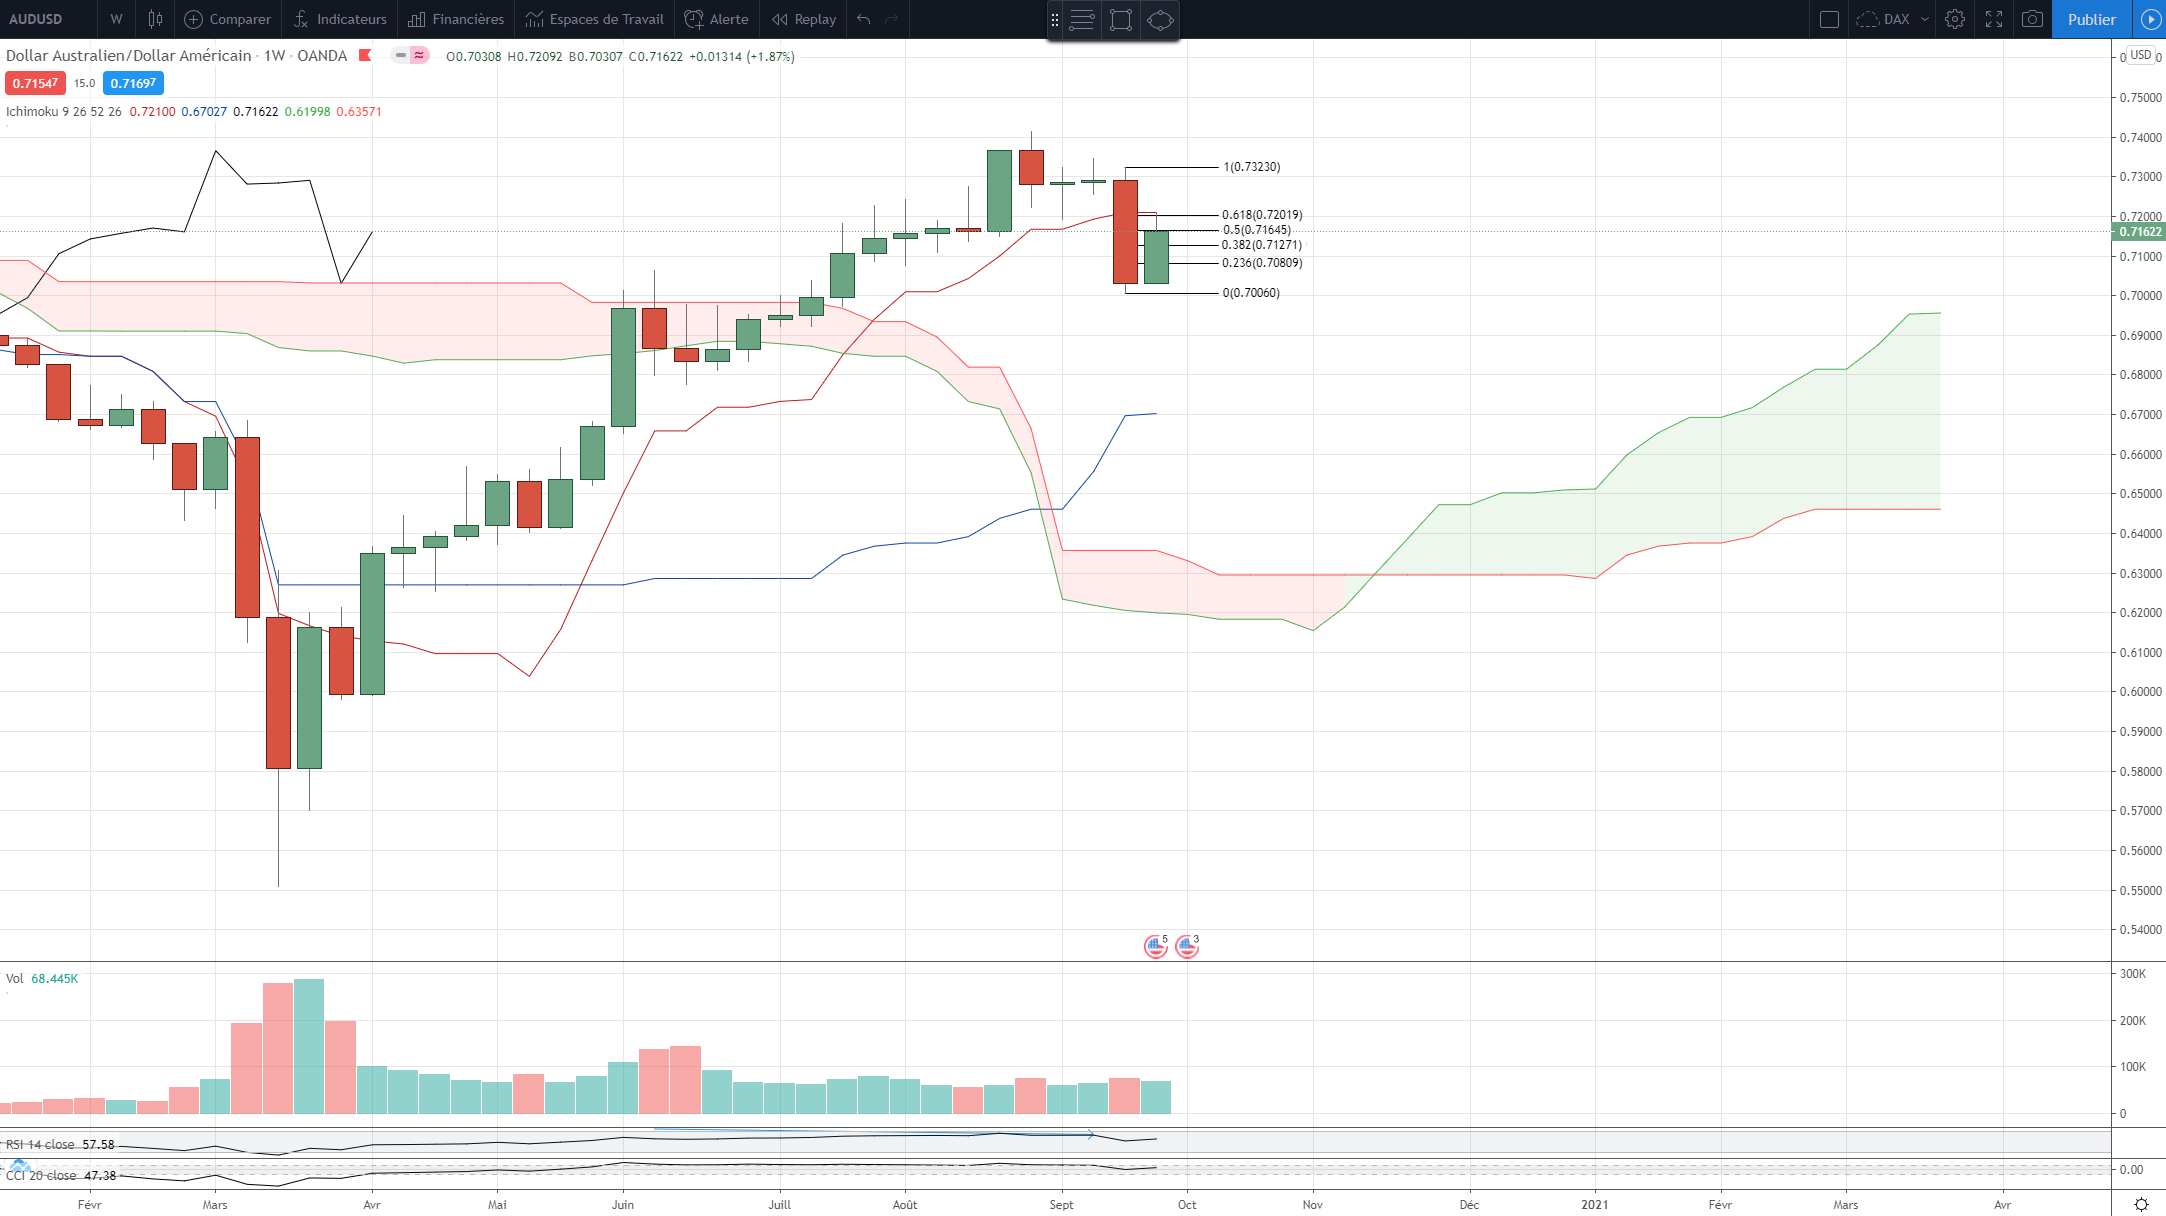This screenshot has height=1216, width=2166.
Task: Click the Fibonacci 0.618(0.72019) level label
Action: pos(1262,215)
